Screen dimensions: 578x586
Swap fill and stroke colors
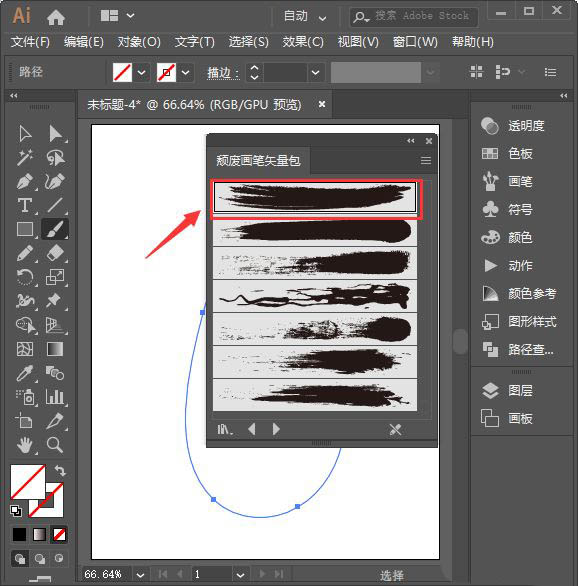click(60, 471)
